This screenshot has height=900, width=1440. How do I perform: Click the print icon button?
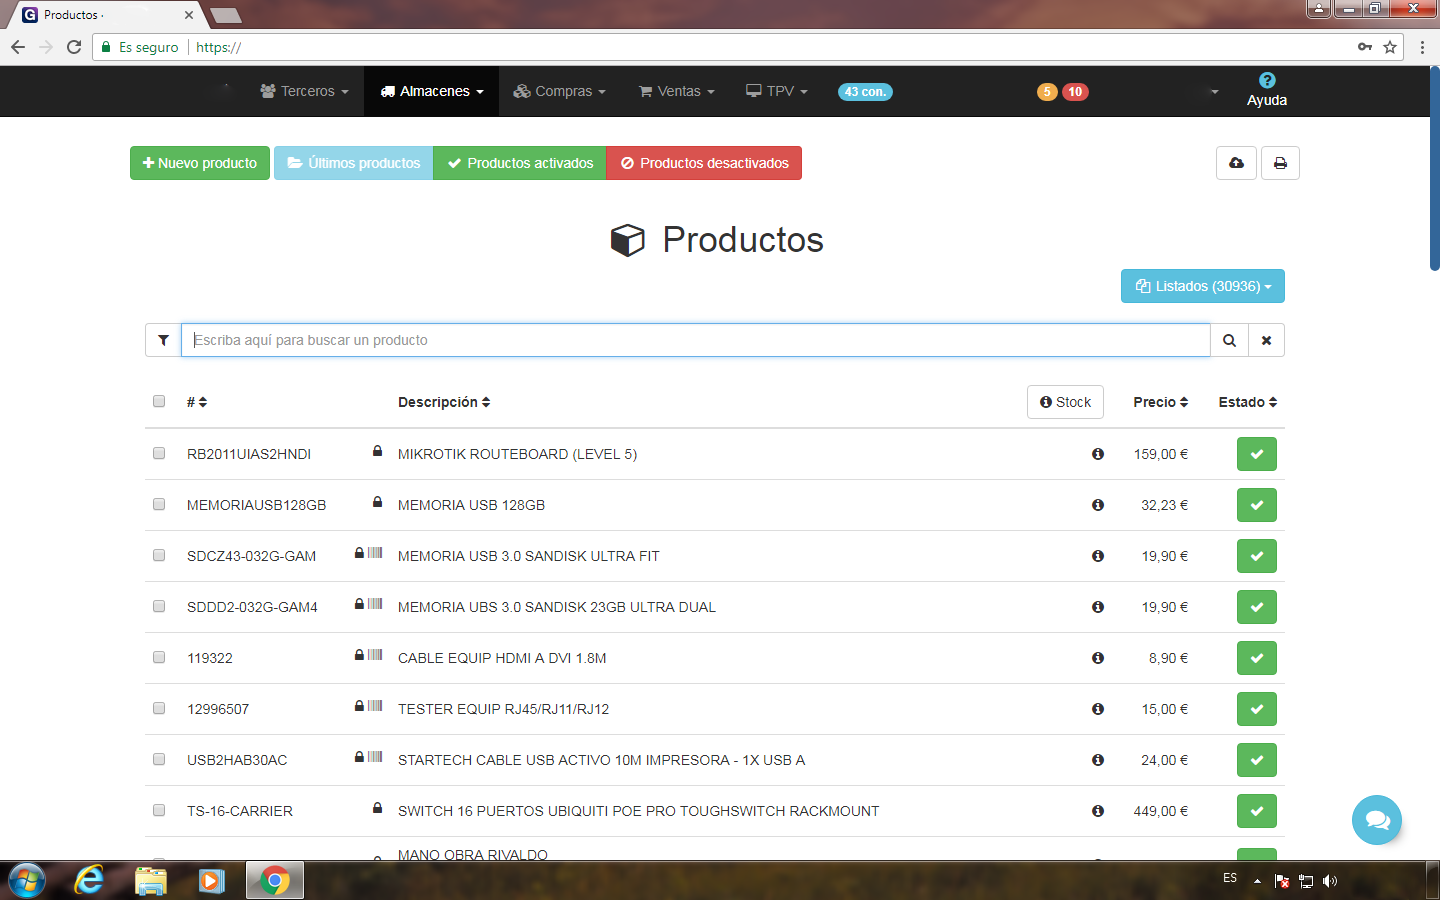[x=1280, y=163]
